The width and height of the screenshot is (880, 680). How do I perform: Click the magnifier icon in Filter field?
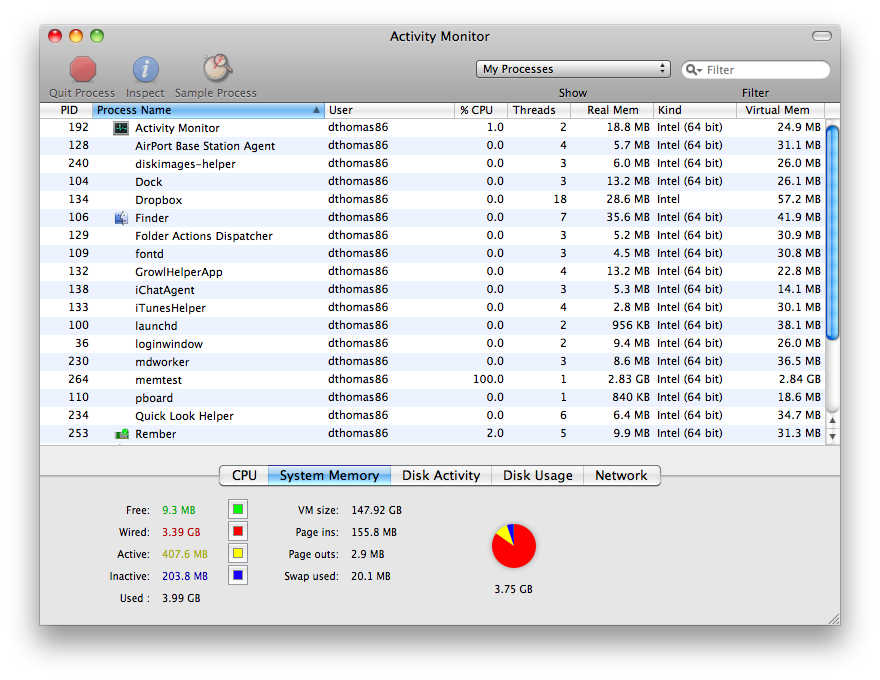coord(694,70)
